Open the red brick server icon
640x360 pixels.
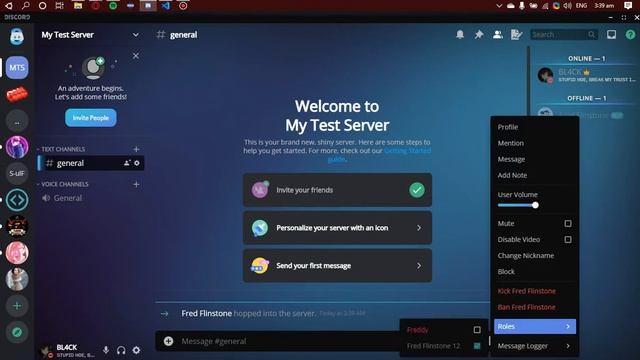17,94
